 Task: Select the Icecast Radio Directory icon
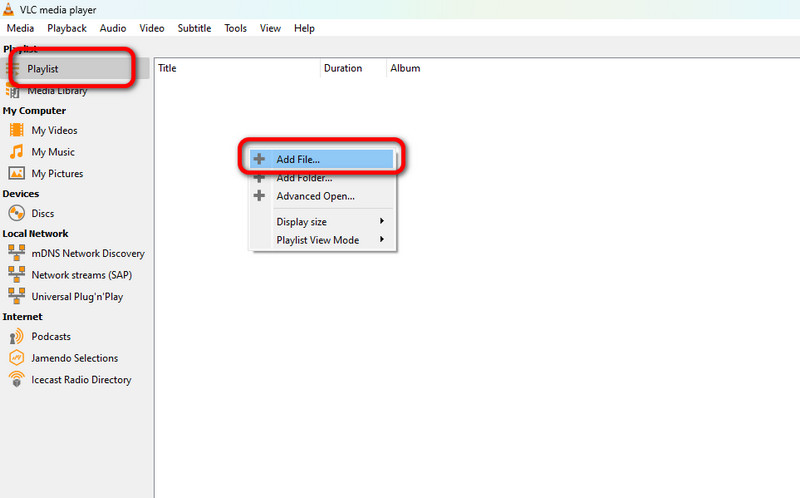pyautogui.click(x=16, y=380)
